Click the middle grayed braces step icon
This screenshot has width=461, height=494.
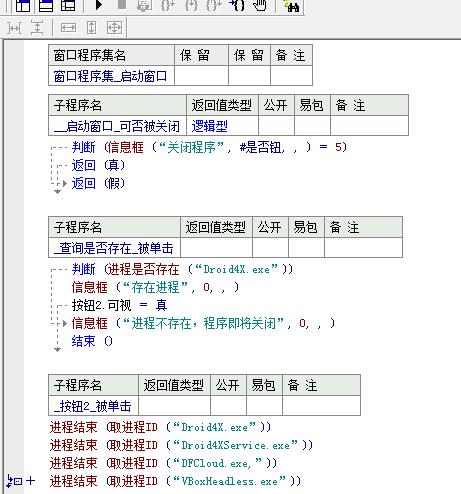[x=191, y=5]
